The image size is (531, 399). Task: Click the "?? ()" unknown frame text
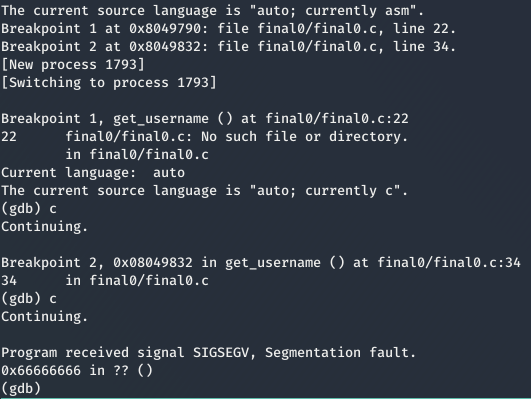[133, 371]
